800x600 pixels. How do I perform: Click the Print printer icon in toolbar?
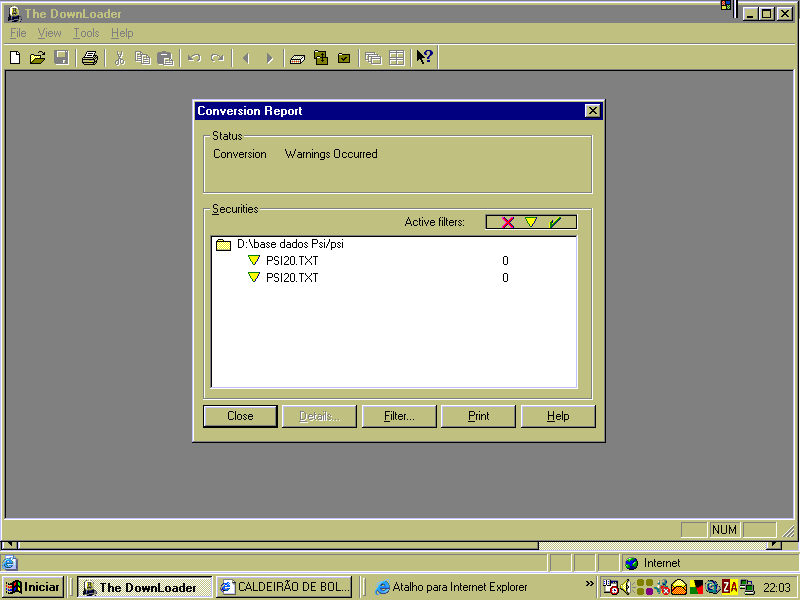coord(90,58)
